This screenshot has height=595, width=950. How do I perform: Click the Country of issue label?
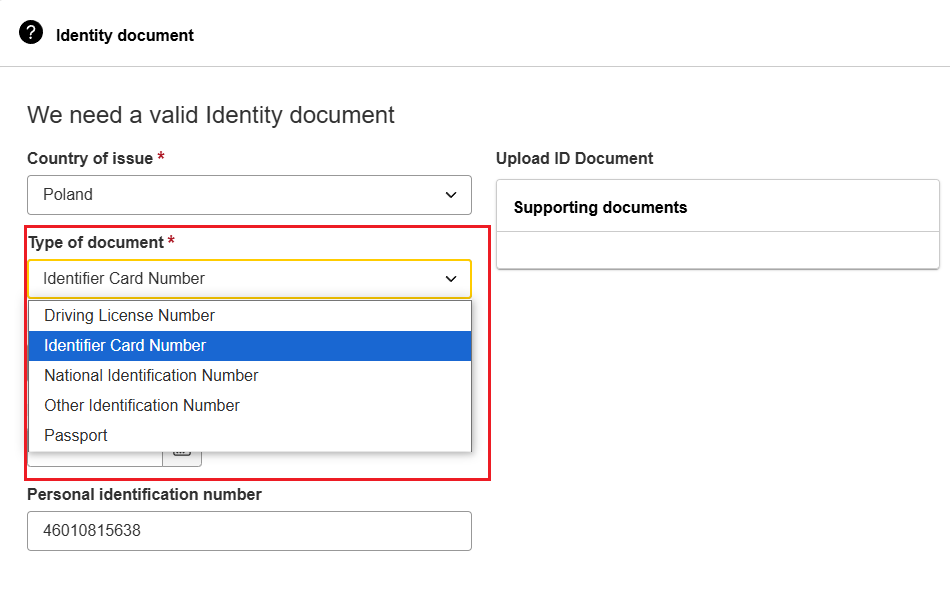point(90,158)
